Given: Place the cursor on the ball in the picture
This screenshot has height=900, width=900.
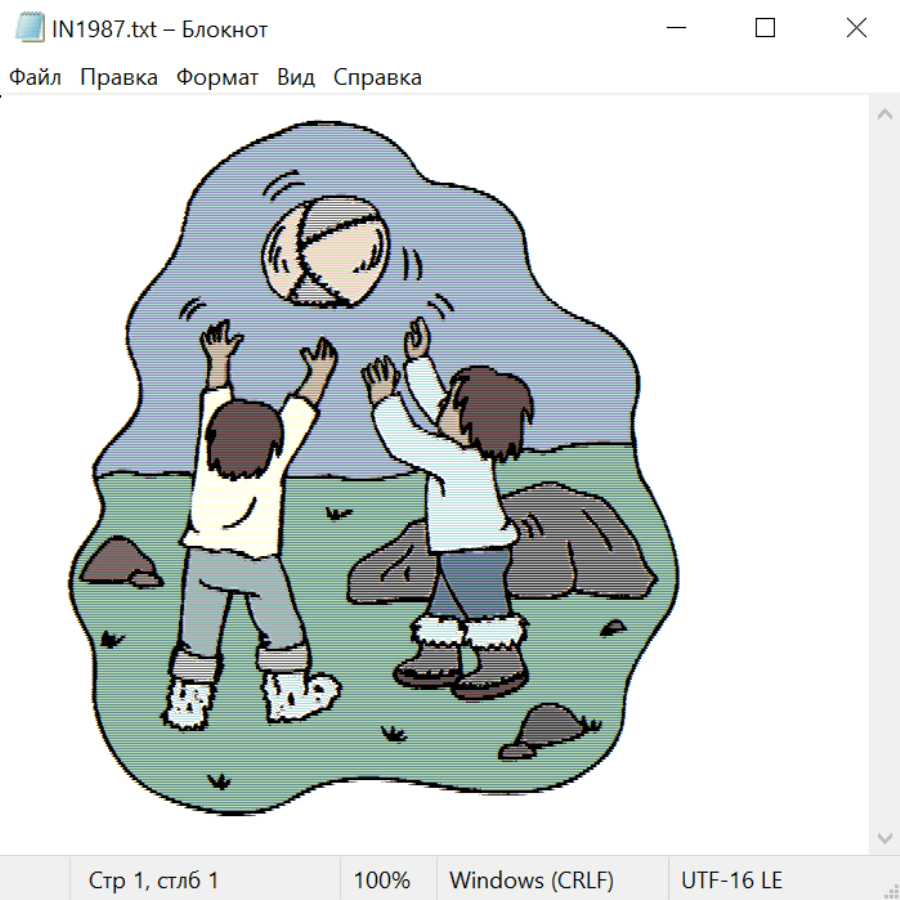Looking at the screenshot, I should tap(322, 250).
